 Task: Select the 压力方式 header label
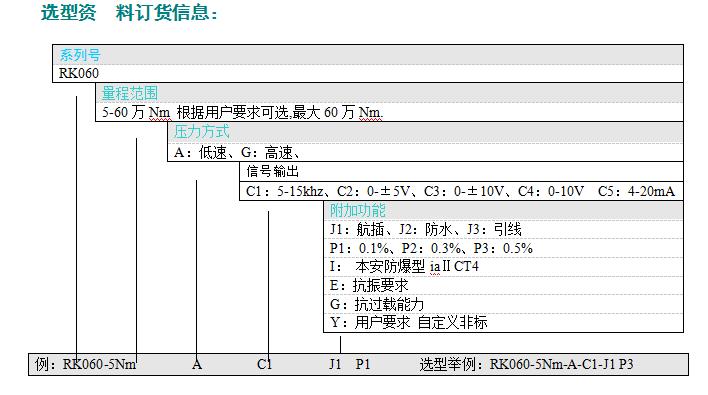[x=201, y=132]
